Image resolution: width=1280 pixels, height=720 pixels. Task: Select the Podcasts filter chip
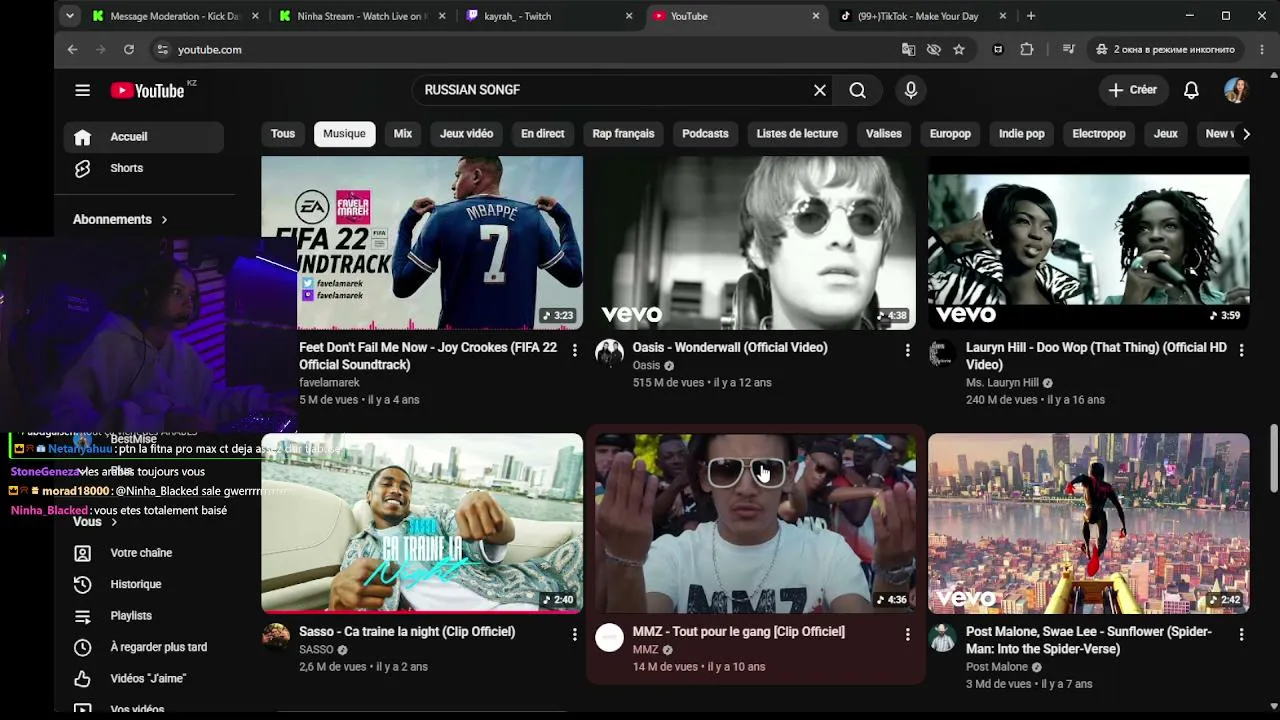[x=705, y=134]
